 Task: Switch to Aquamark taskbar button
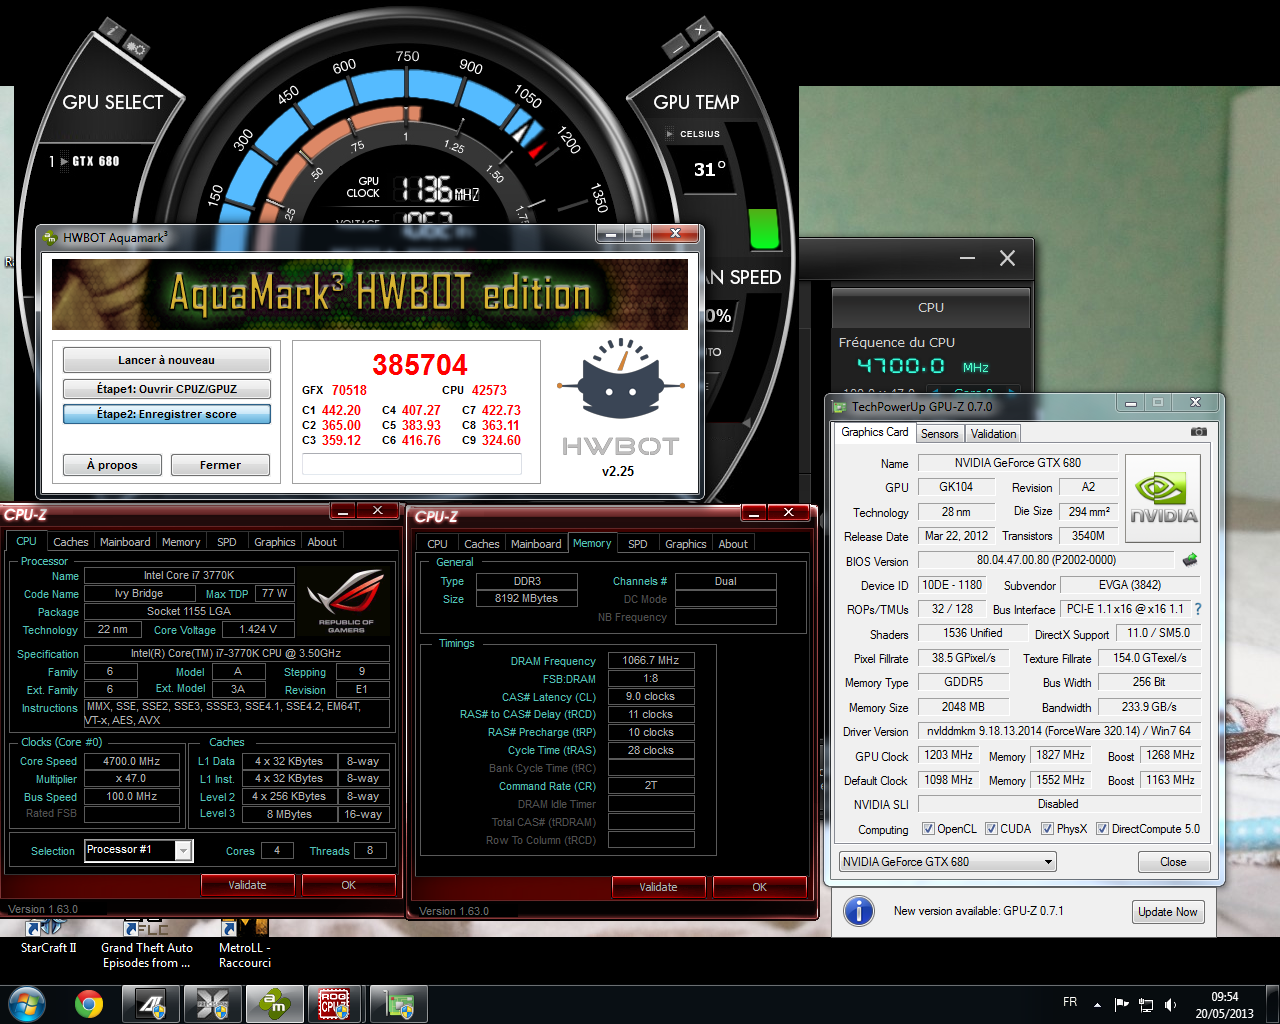click(x=274, y=1004)
